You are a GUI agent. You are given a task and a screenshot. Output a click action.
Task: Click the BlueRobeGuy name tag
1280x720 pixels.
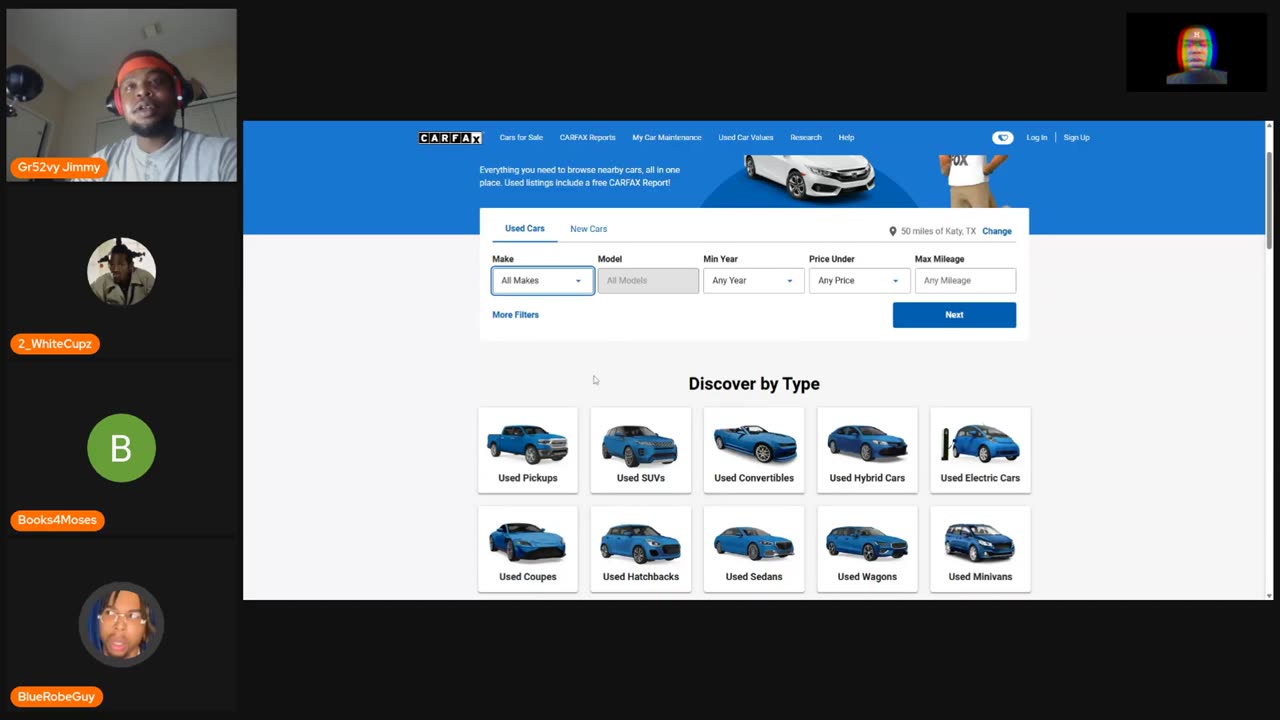pyautogui.click(x=56, y=697)
